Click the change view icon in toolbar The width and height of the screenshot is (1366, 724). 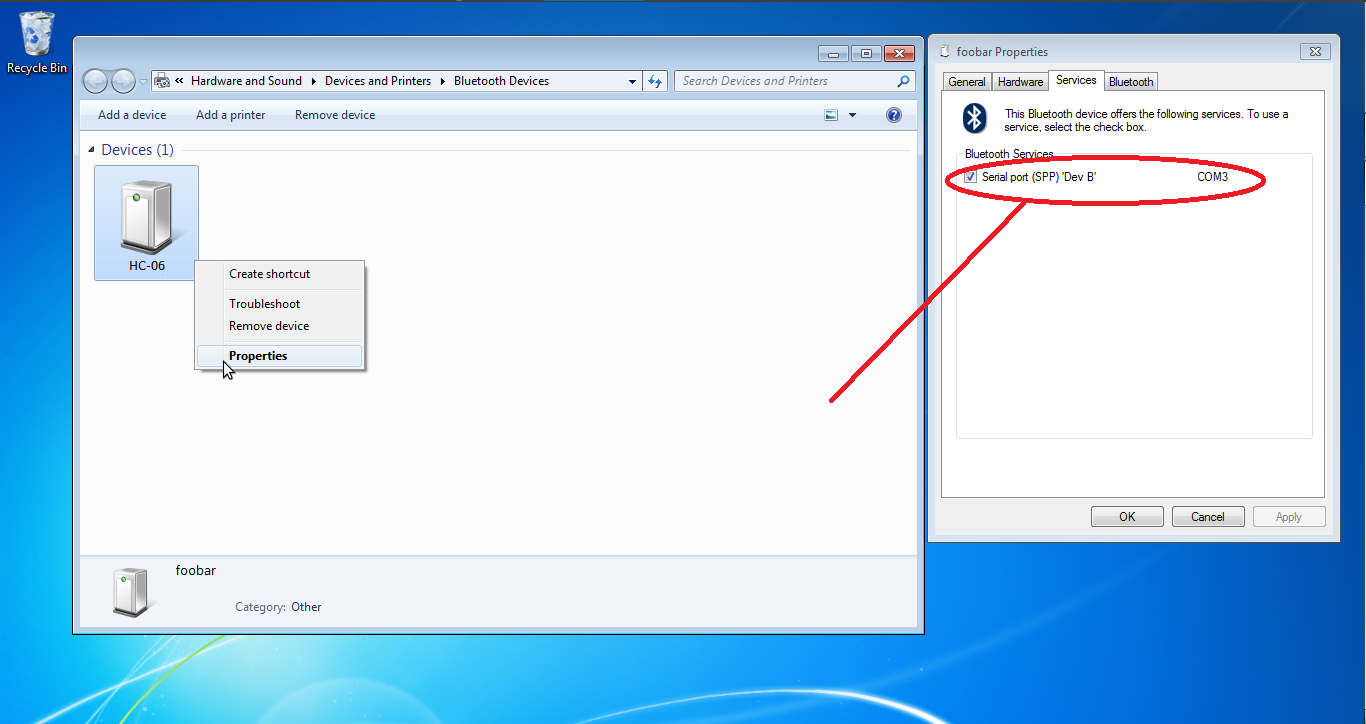[x=831, y=115]
